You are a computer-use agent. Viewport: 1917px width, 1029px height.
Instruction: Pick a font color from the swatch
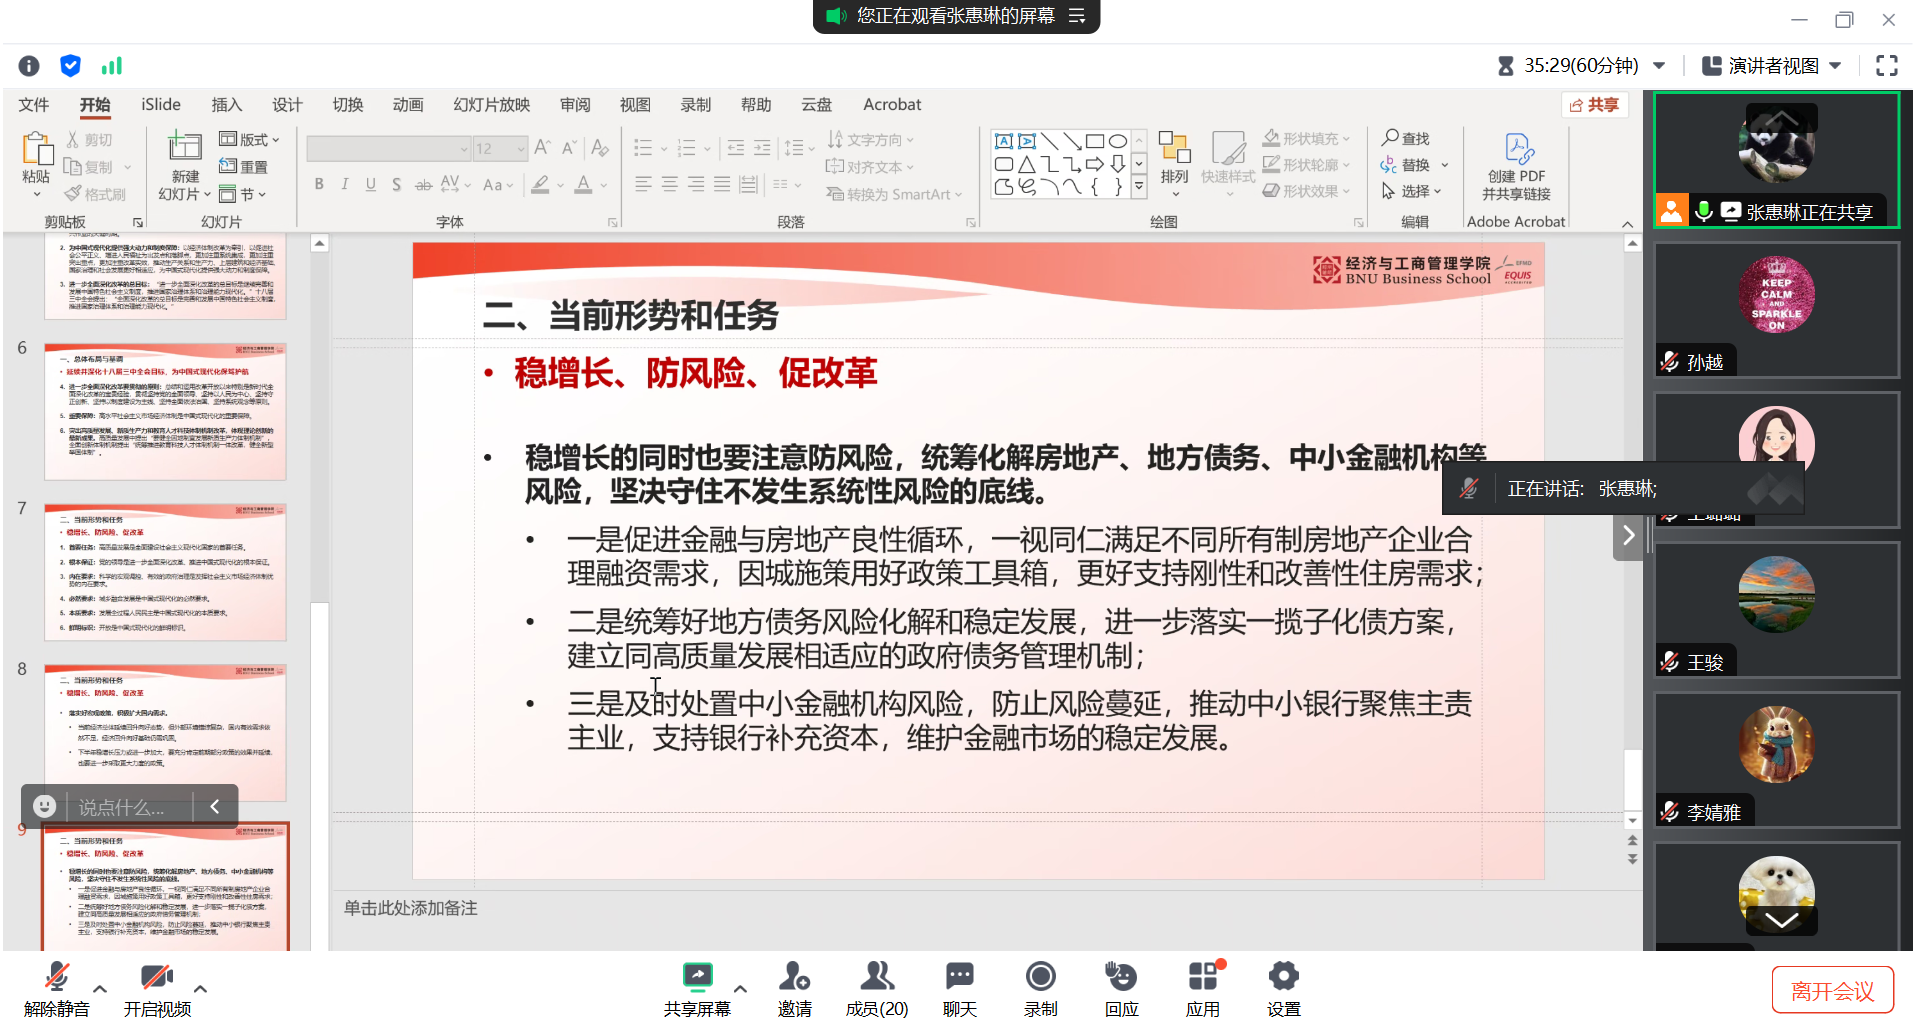point(584,184)
